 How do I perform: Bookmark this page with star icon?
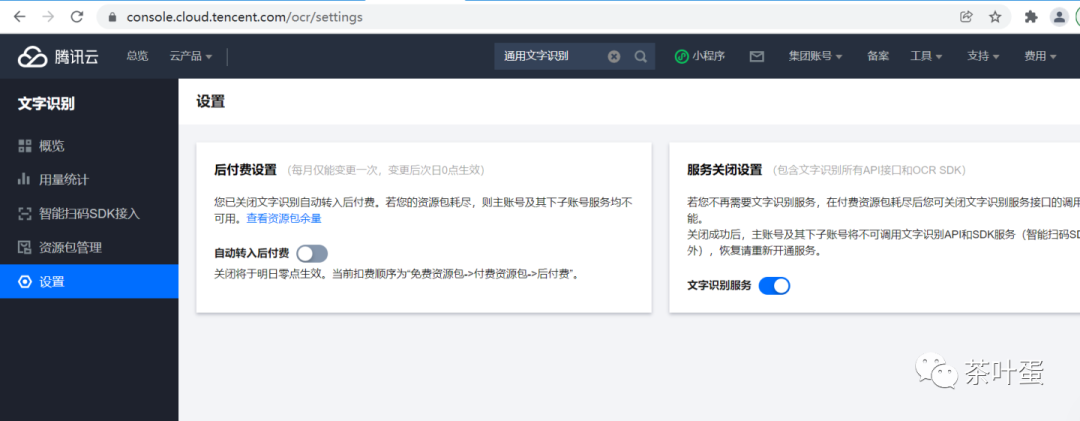(x=995, y=17)
